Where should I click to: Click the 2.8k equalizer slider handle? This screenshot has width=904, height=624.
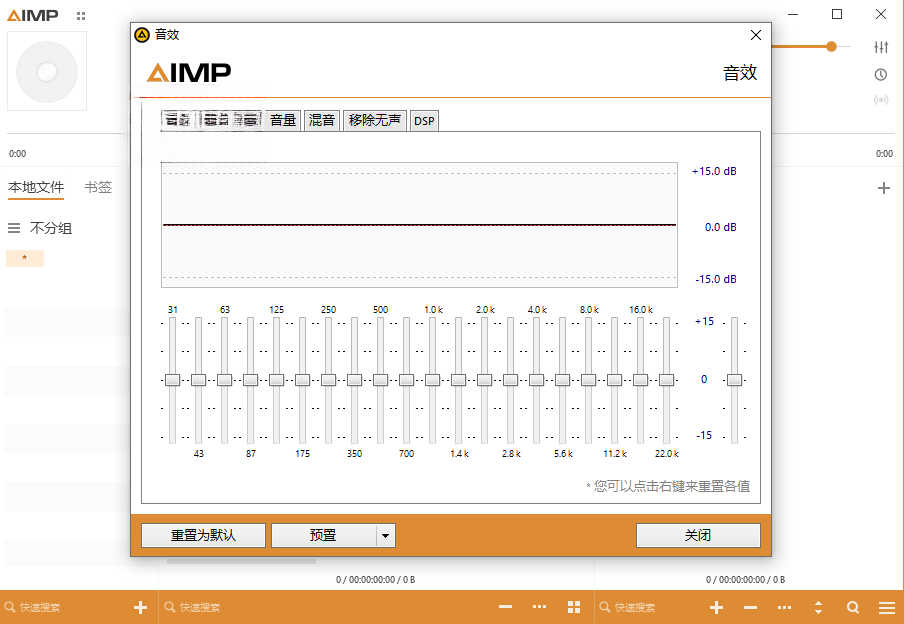(x=510, y=379)
